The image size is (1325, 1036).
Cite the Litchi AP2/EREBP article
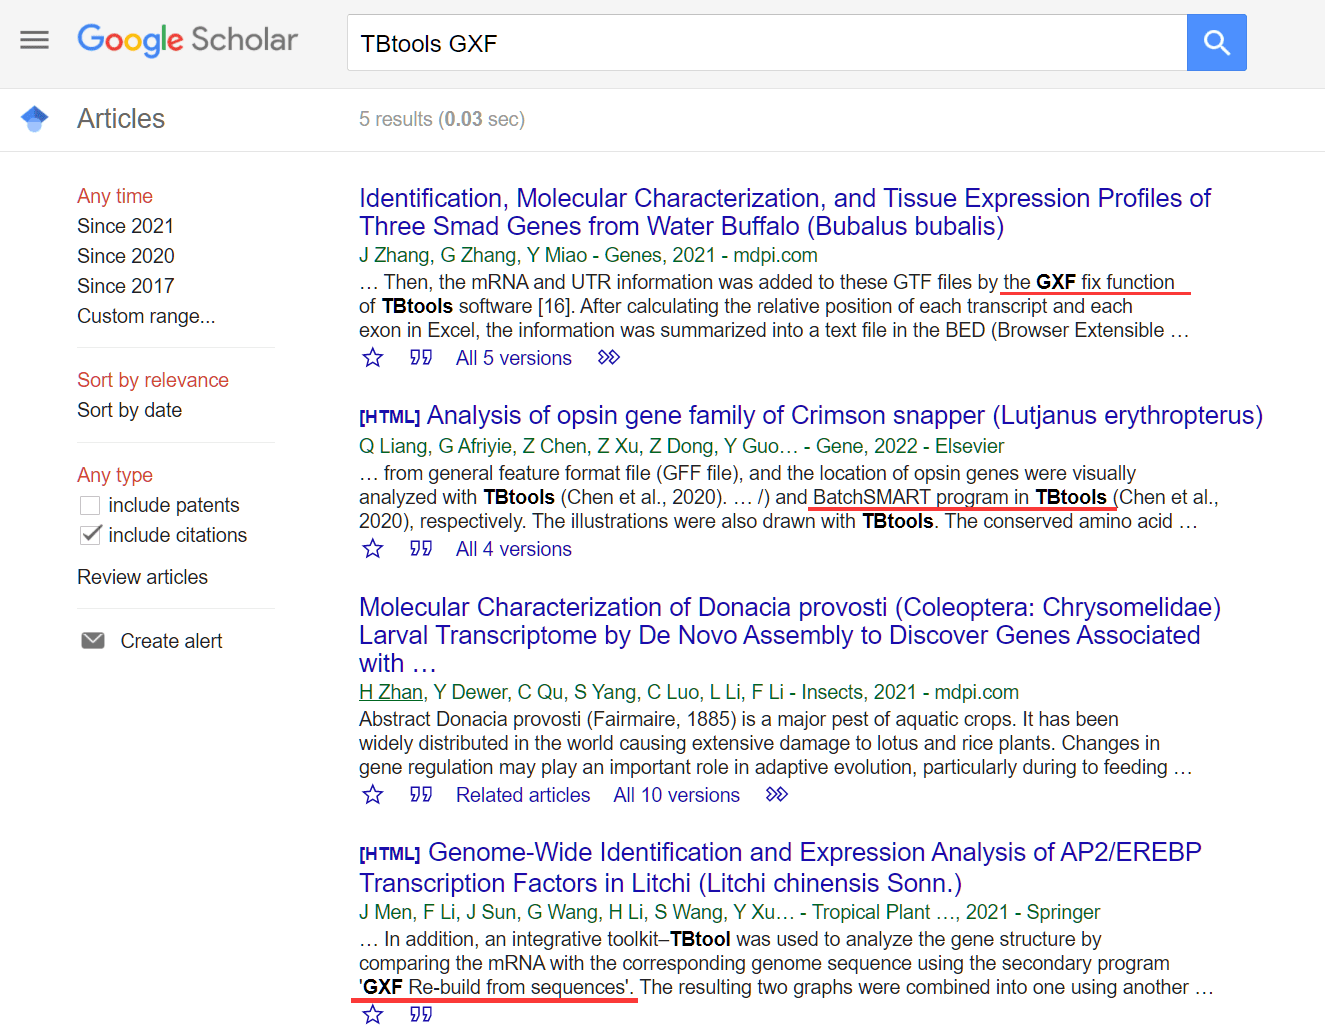click(x=421, y=1015)
